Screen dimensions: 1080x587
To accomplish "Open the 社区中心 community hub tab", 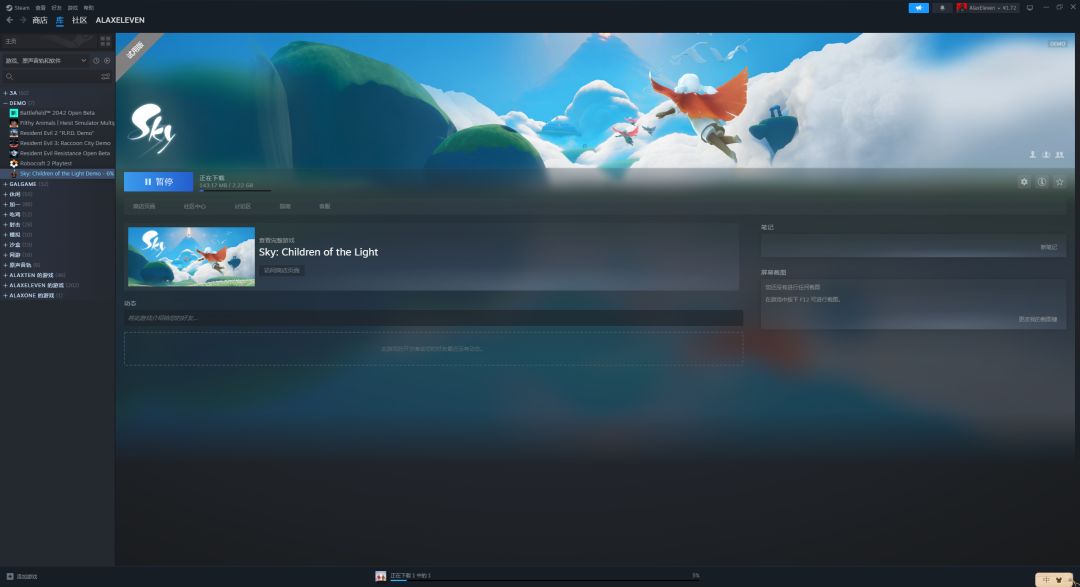I will [195, 206].
